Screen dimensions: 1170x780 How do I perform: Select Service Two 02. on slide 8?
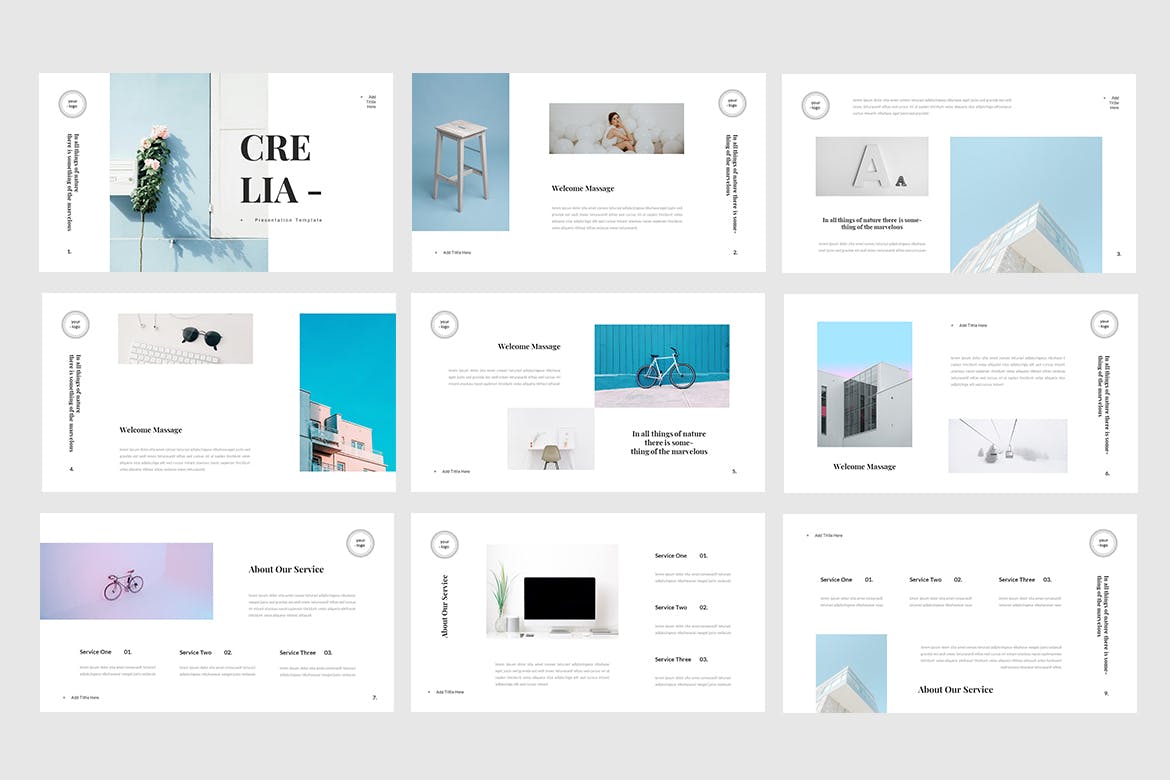(681, 607)
